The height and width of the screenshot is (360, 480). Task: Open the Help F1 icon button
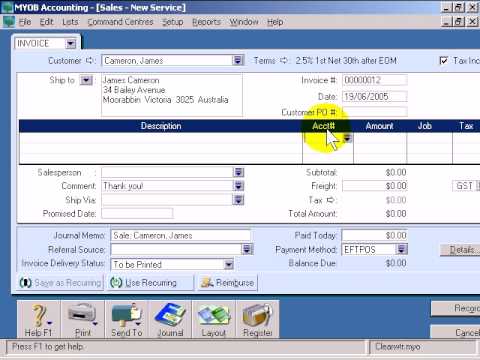pos(38,319)
